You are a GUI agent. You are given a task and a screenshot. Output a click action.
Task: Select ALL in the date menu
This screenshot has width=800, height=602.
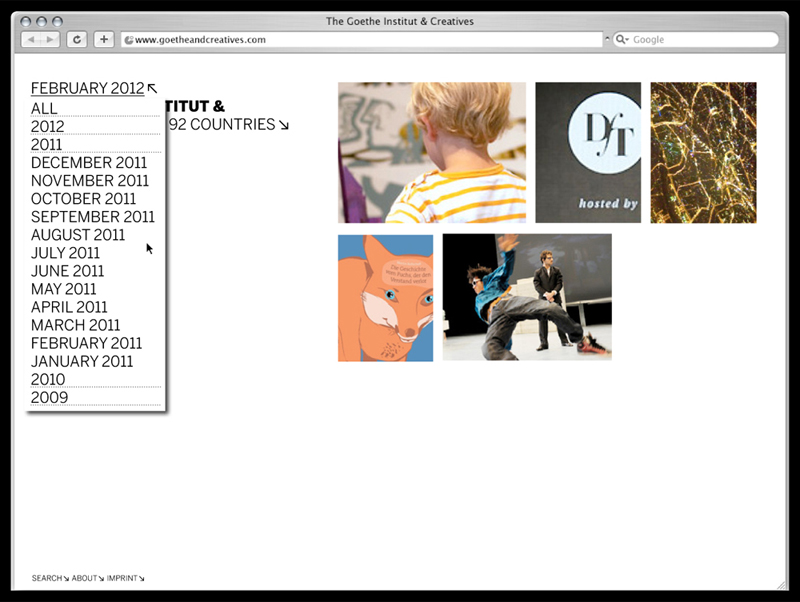click(44, 108)
